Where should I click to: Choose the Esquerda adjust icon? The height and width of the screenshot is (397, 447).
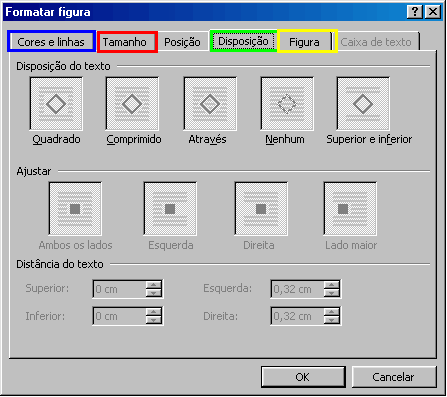pyautogui.click(x=170, y=209)
